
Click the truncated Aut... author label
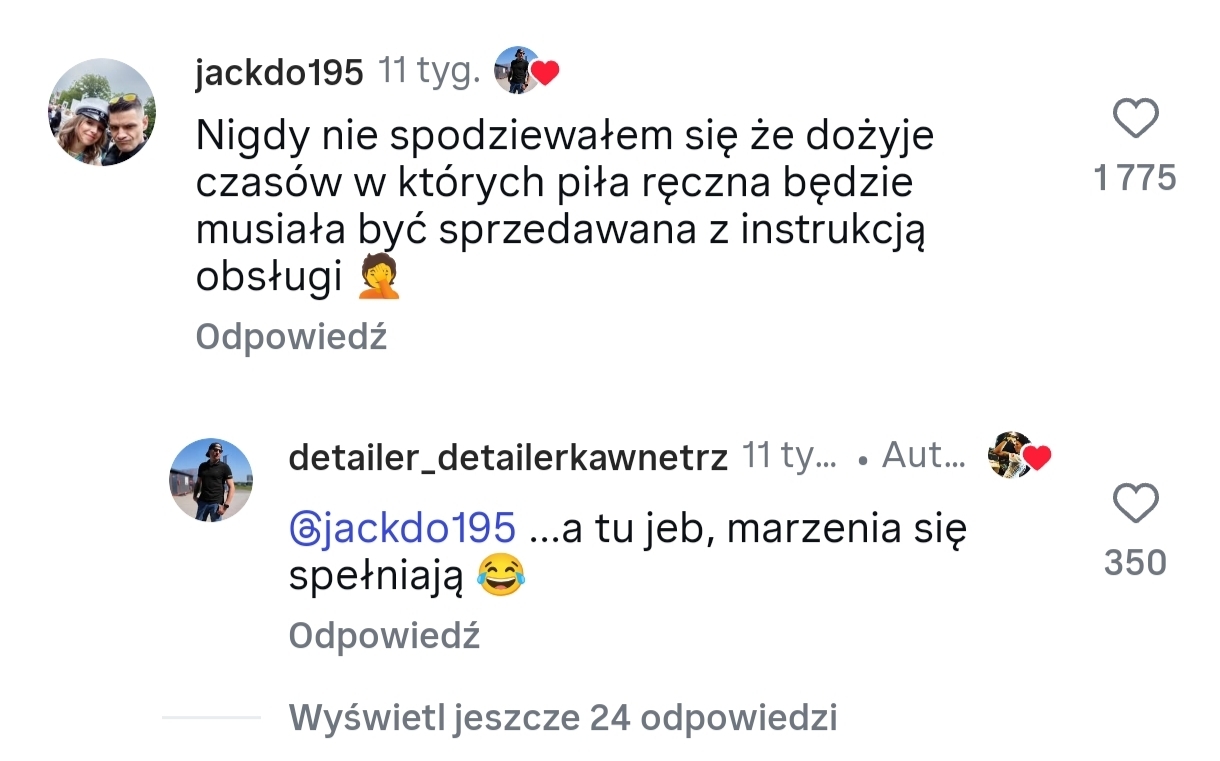point(924,457)
